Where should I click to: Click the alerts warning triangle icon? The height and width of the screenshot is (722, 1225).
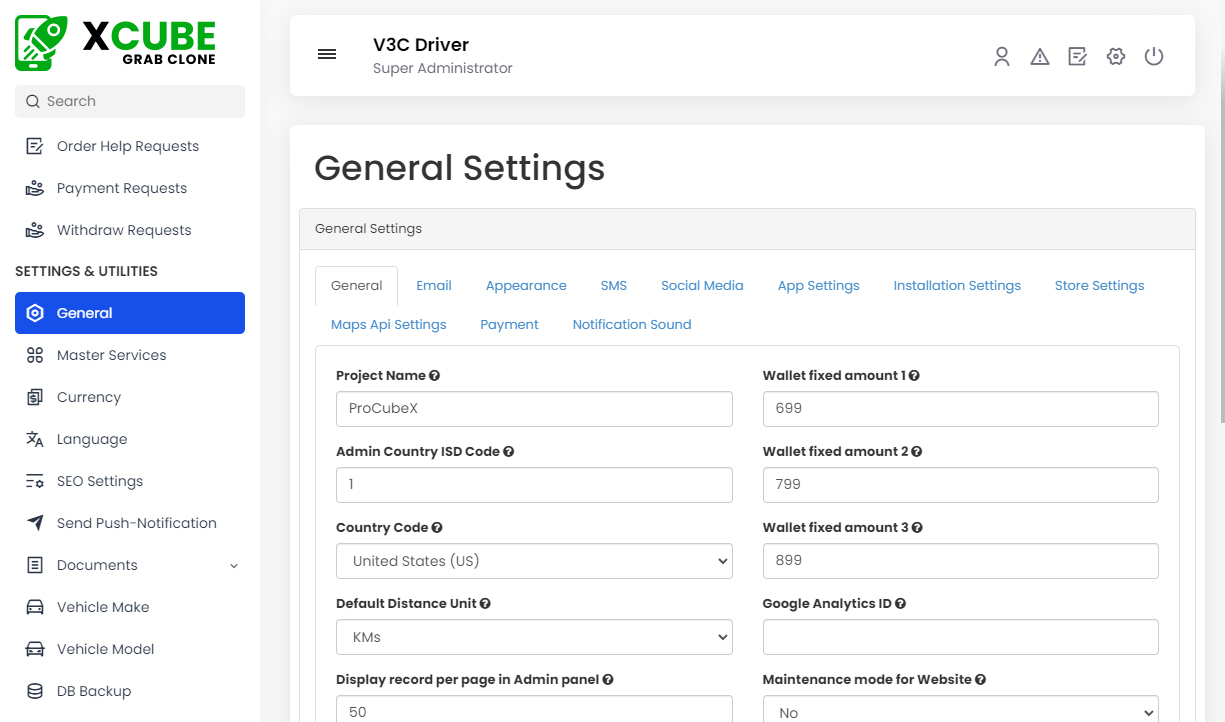pyautogui.click(x=1040, y=57)
